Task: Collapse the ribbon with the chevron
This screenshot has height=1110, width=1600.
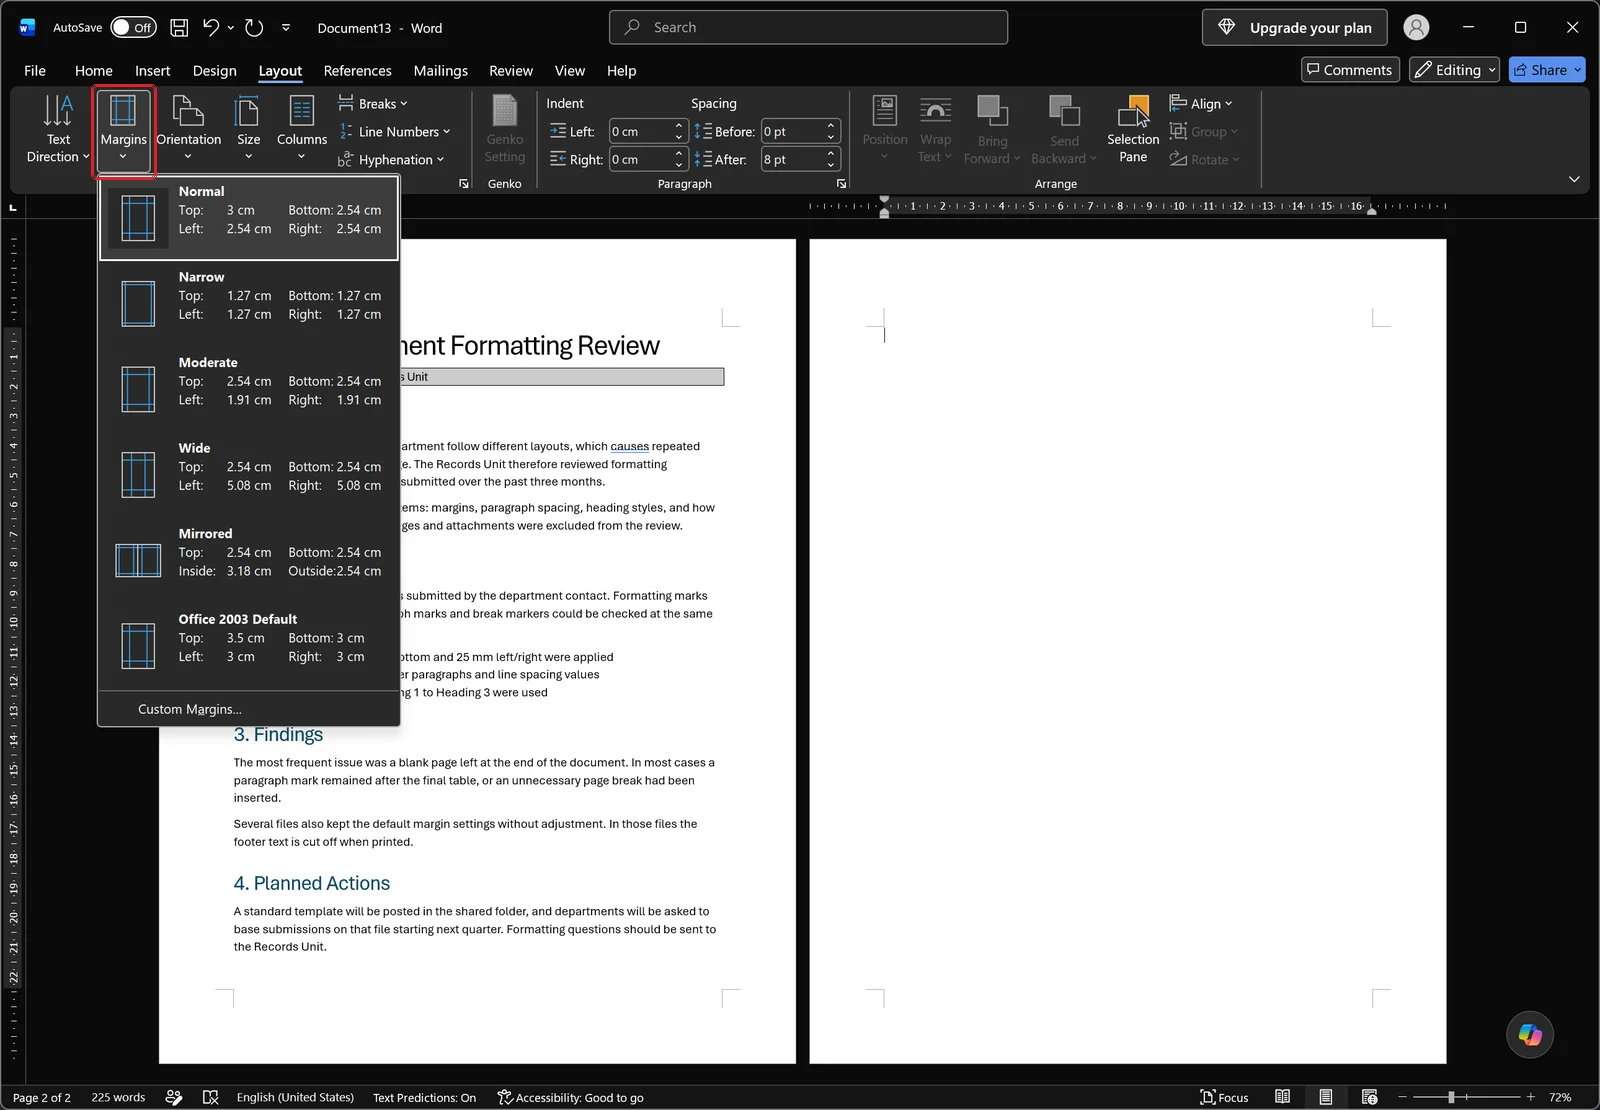Action: (1574, 179)
